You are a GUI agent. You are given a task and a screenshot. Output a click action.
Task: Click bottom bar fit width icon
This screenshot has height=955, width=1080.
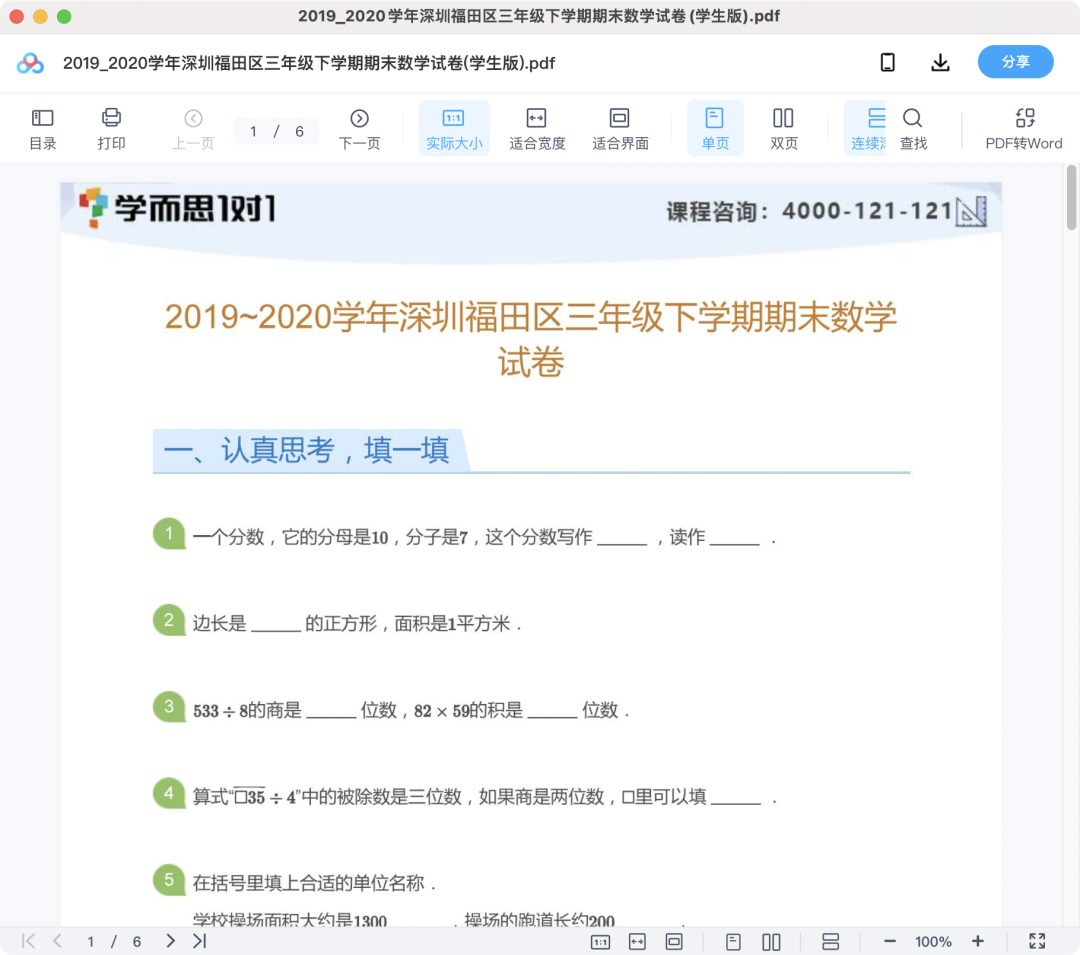point(637,942)
